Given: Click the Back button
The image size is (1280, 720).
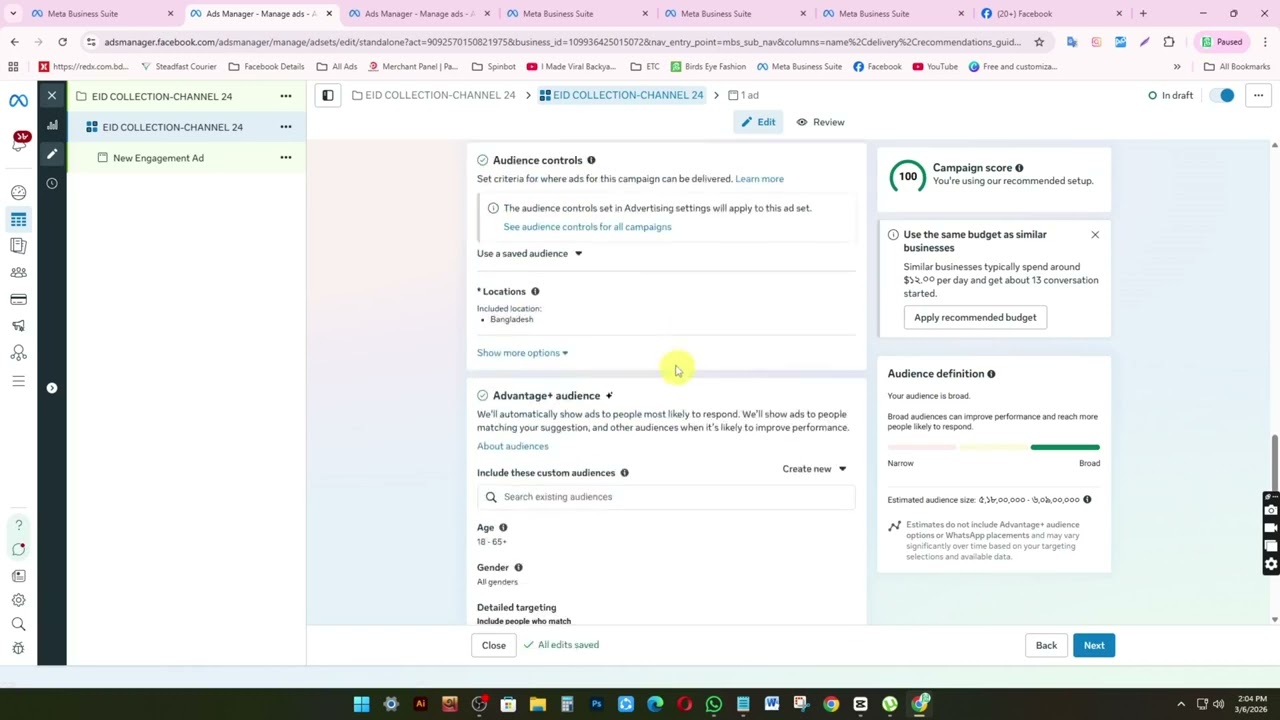Looking at the screenshot, I should (x=1046, y=645).
